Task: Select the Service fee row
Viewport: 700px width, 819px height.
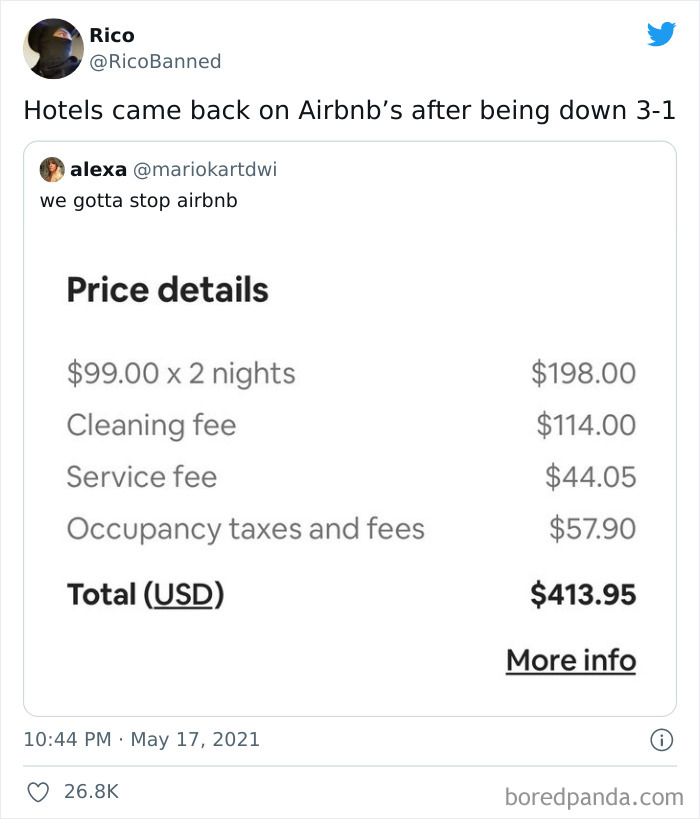Action: [x=140, y=477]
